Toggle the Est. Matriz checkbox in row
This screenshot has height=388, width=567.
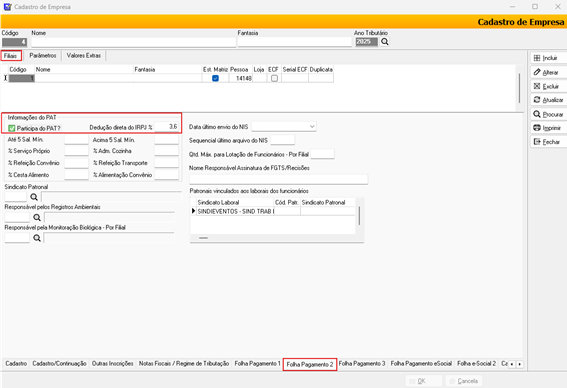pos(215,78)
